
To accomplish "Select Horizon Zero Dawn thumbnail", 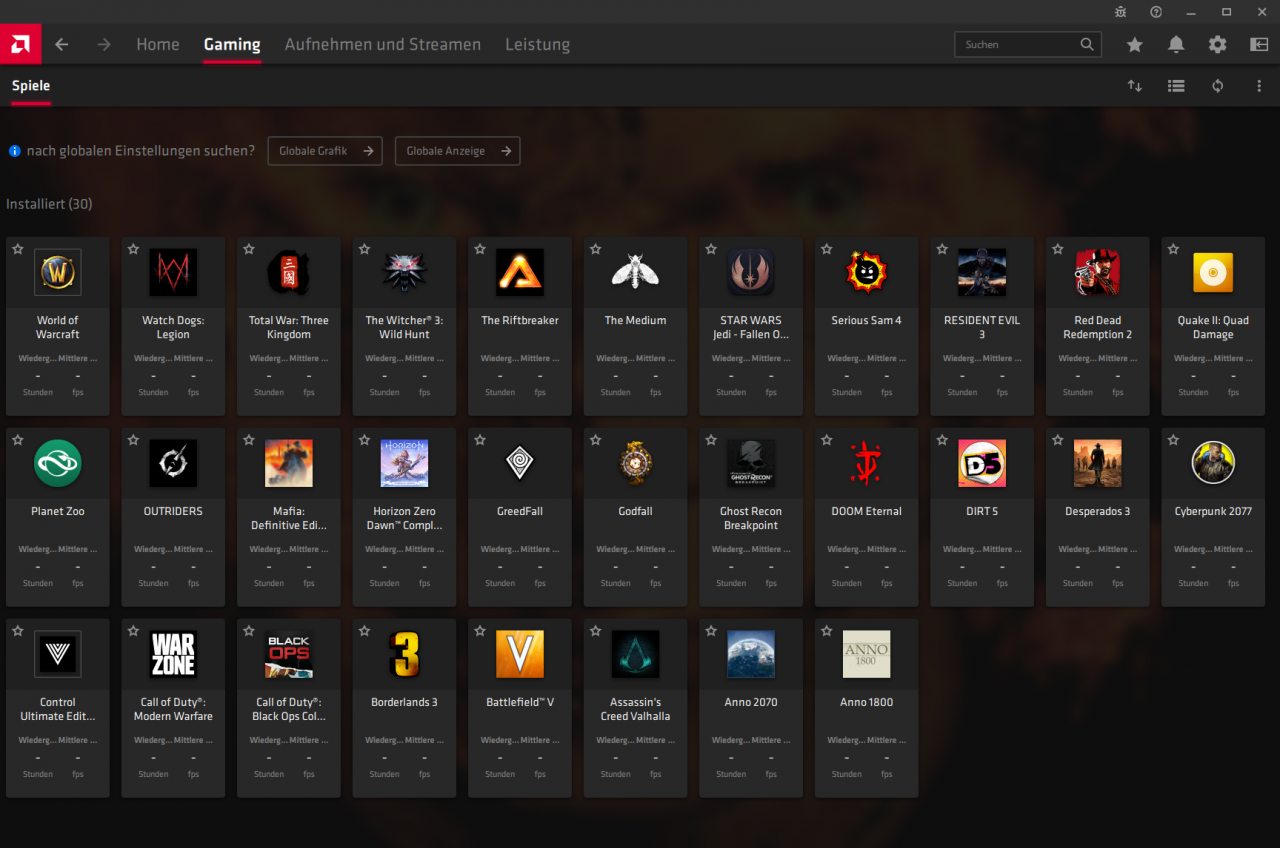I will (405, 463).
